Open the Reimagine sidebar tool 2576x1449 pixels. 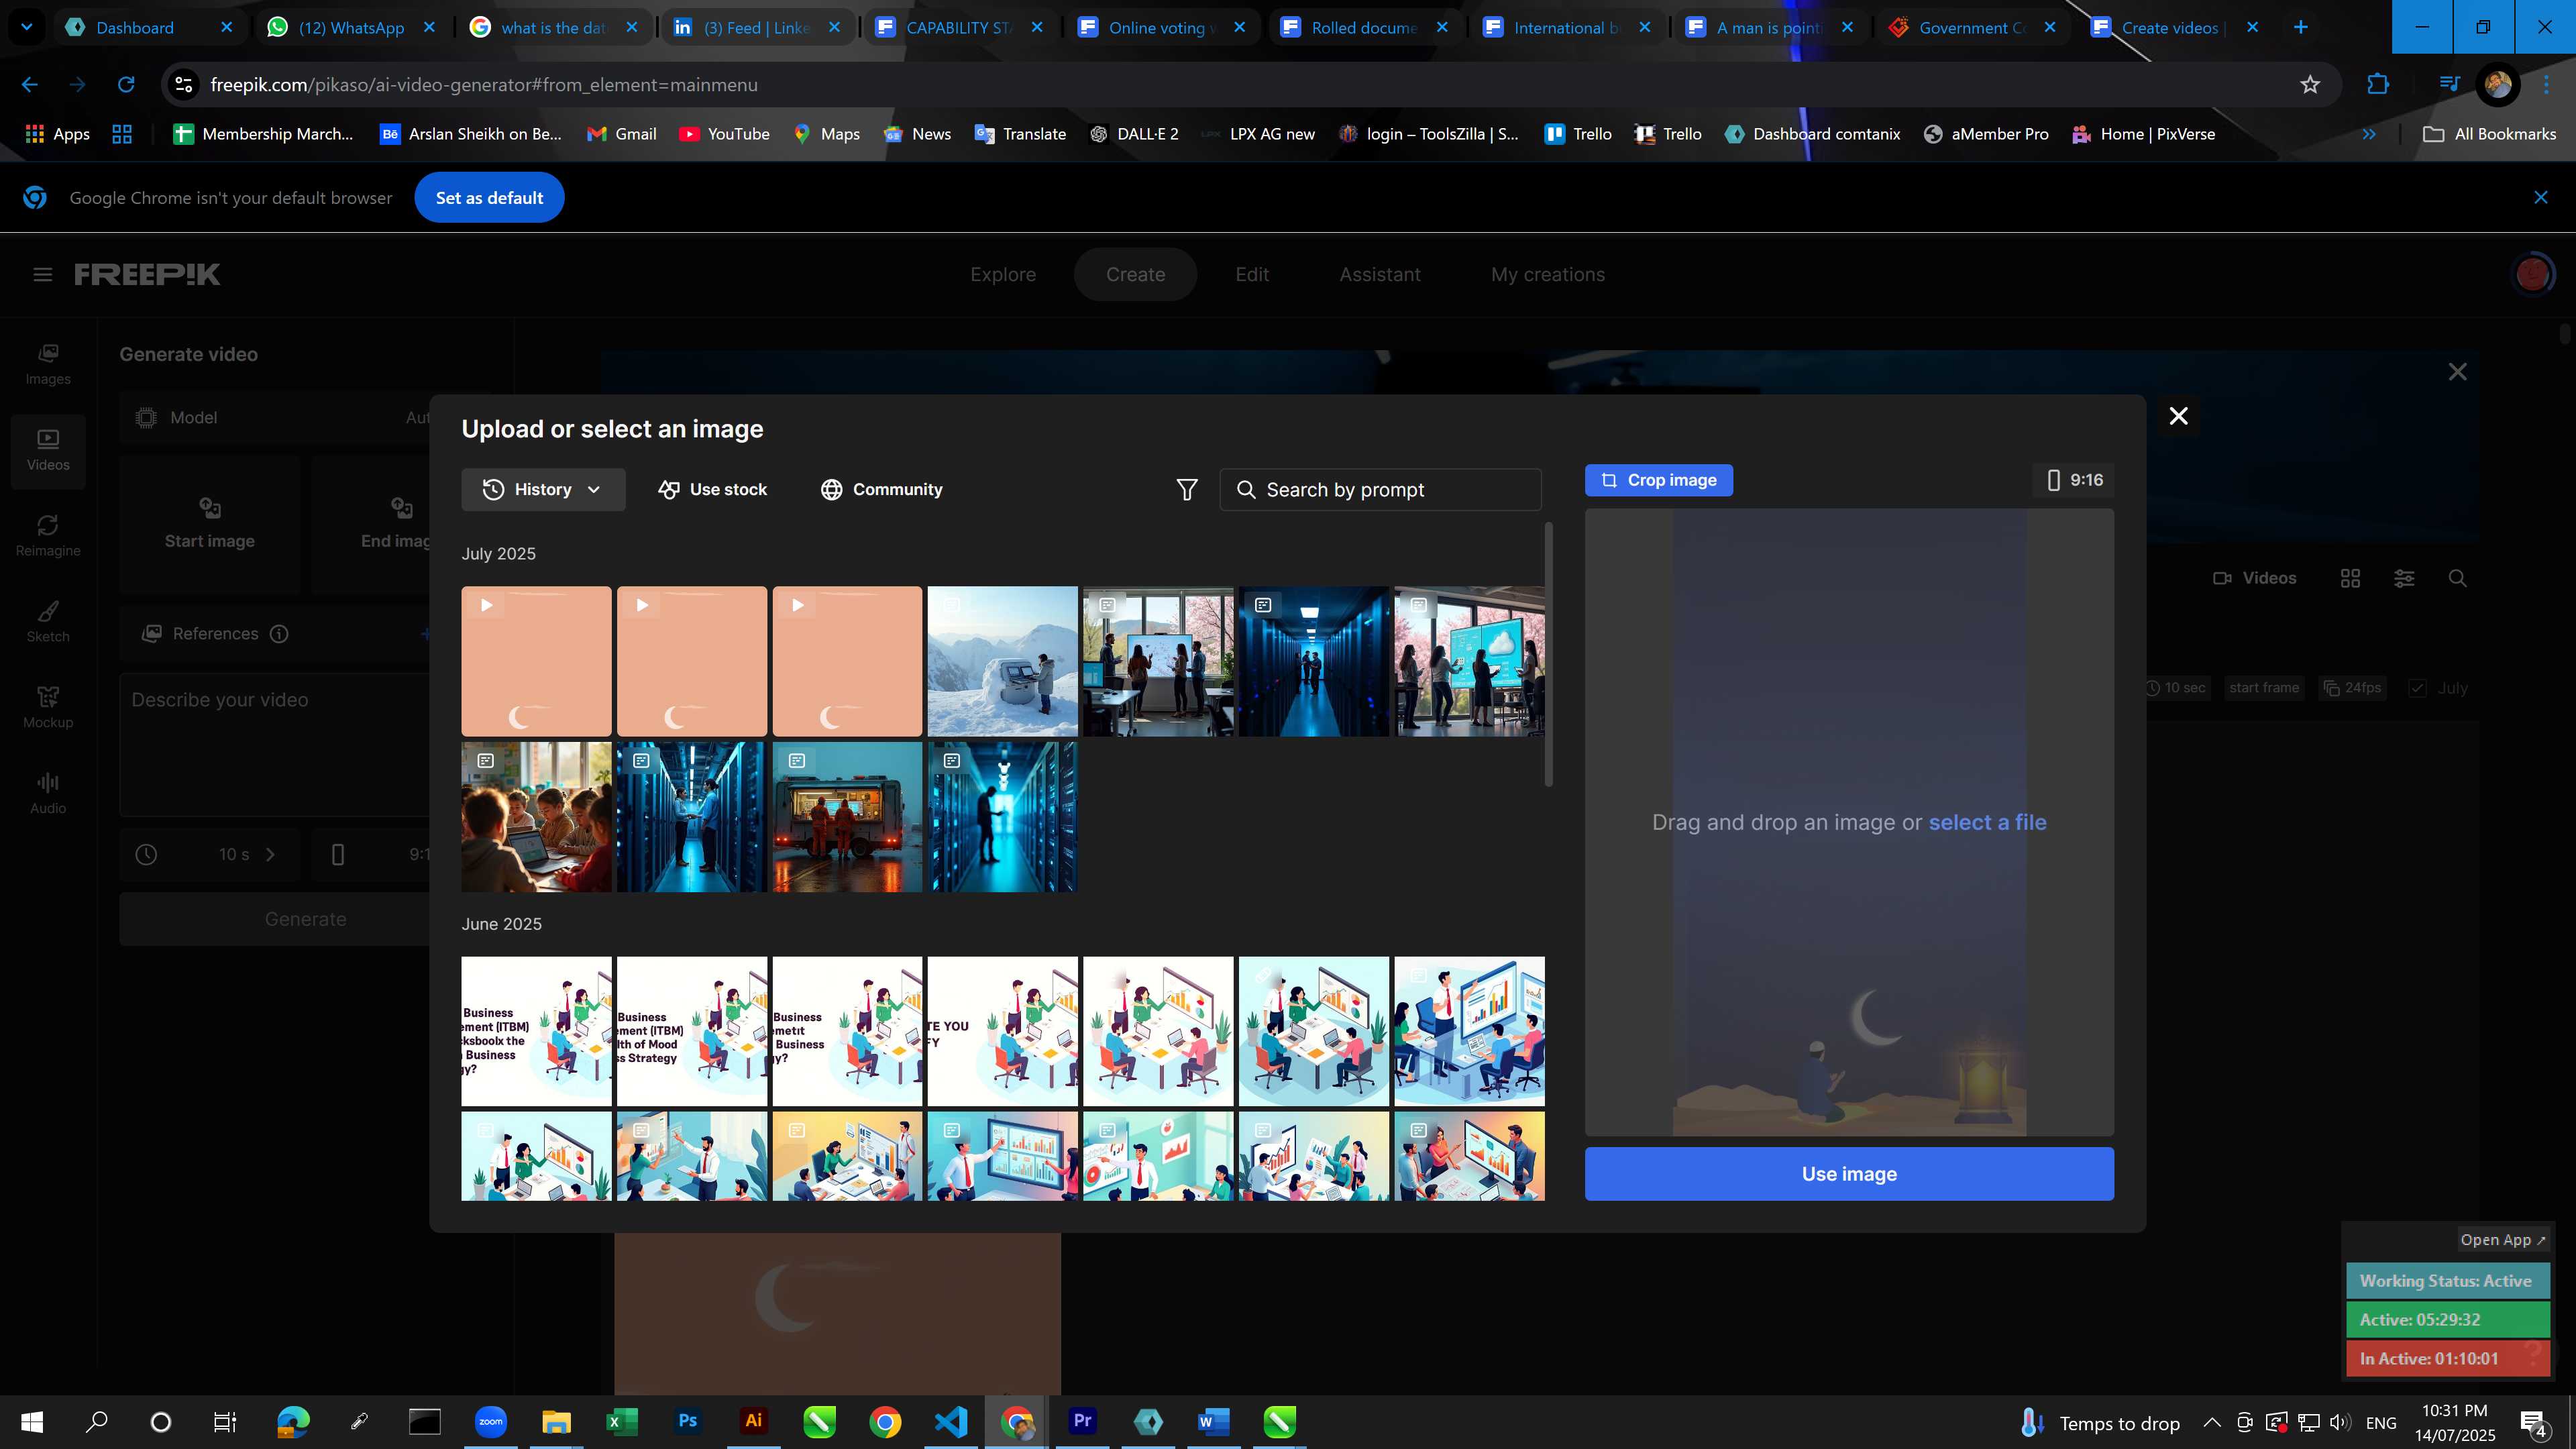(48, 536)
